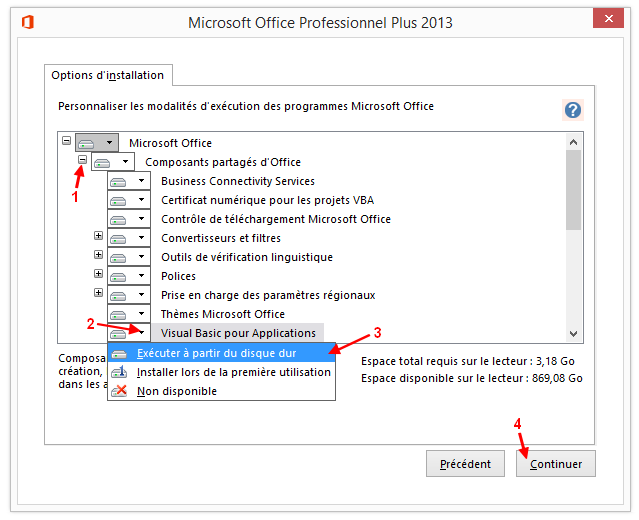Click the red X Non disponible icon
The width and height of the screenshot is (639, 520).
pyautogui.click(x=119, y=391)
